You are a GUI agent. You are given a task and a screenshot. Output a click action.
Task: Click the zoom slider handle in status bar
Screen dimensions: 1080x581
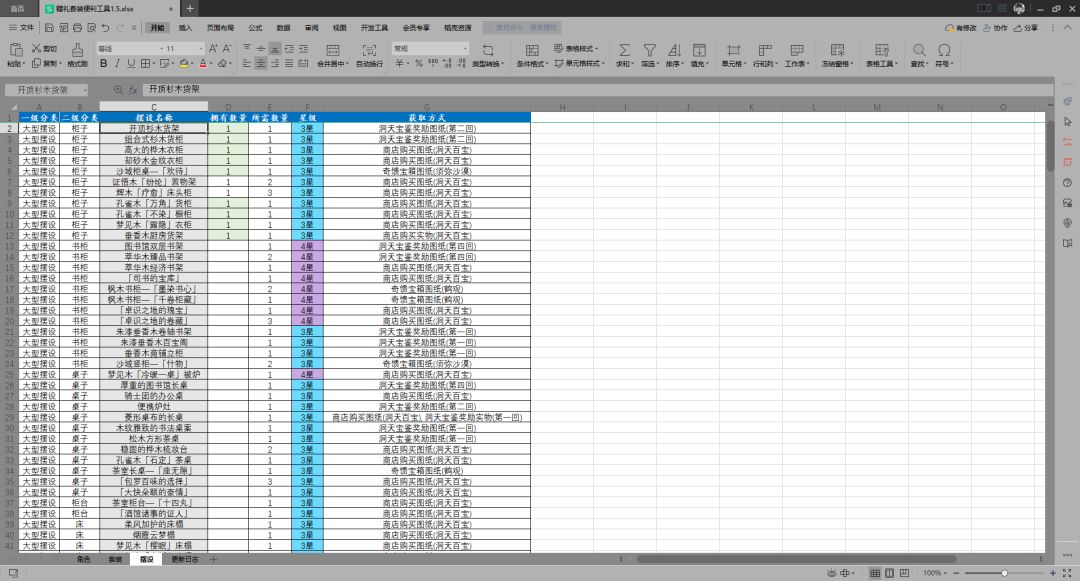(1004, 573)
